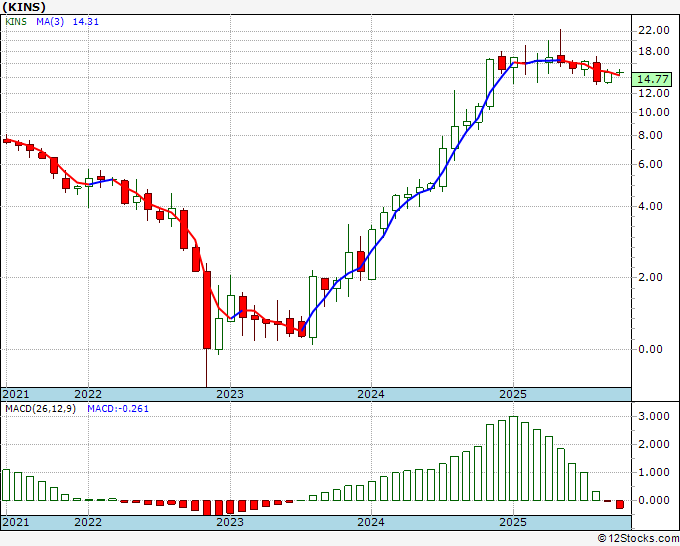Click the large red candlestick before 2023
The image size is (680, 546).
[207, 310]
